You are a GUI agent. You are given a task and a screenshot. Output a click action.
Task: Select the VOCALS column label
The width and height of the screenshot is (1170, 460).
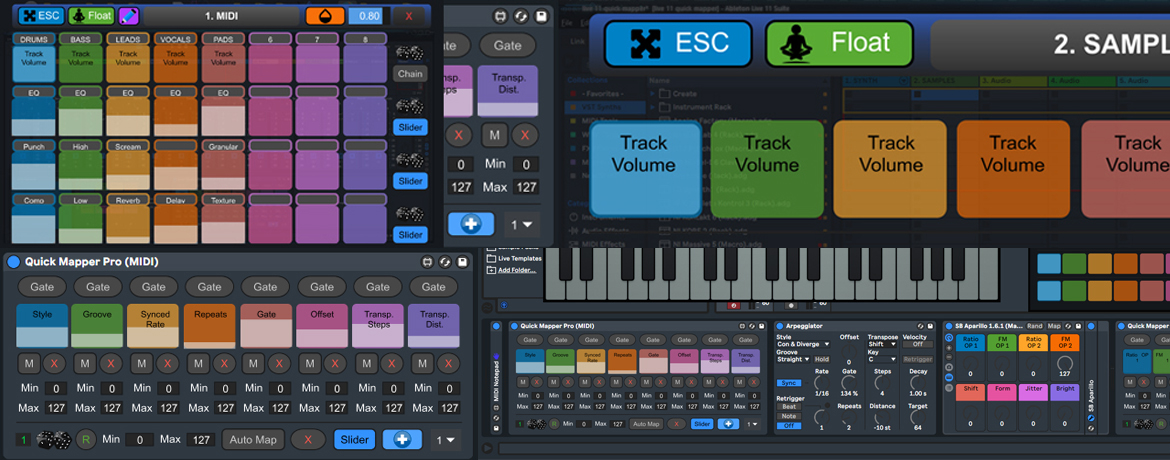click(x=176, y=39)
